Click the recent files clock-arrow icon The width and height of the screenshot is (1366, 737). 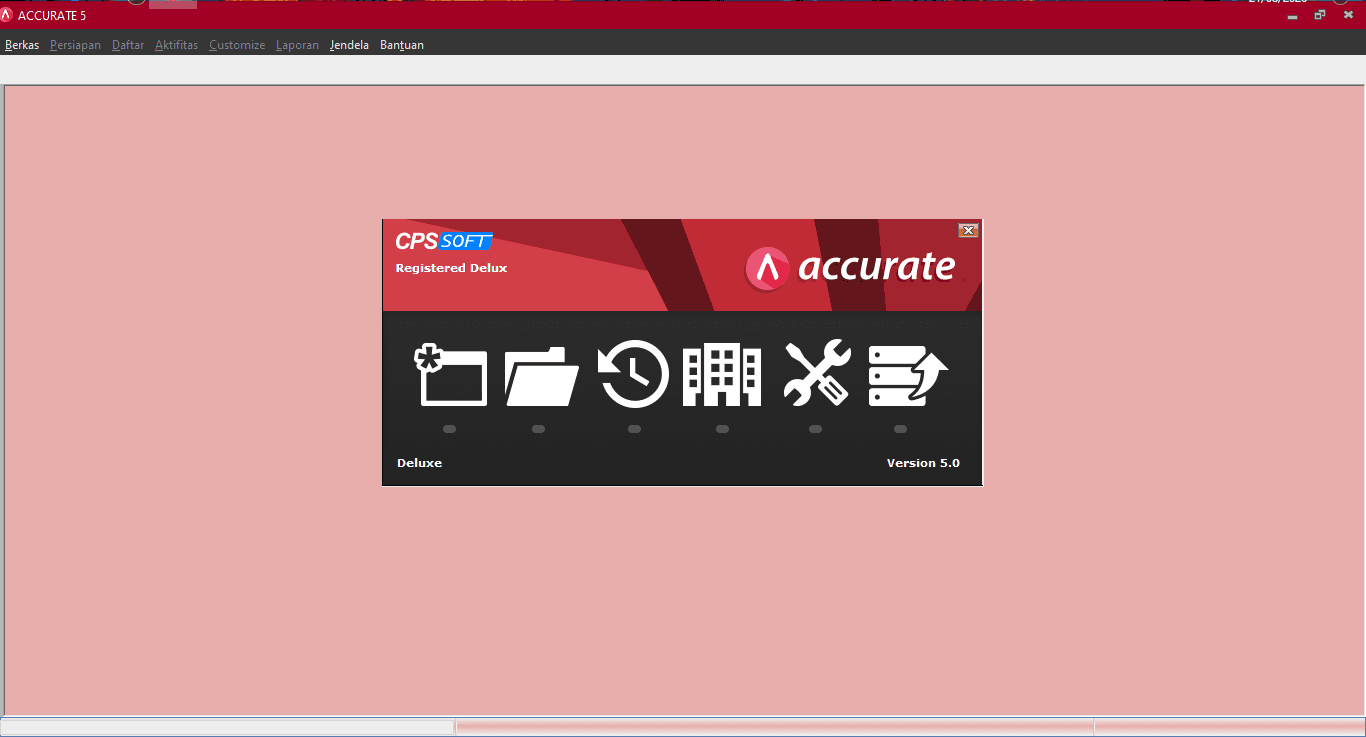[x=634, y=374]
